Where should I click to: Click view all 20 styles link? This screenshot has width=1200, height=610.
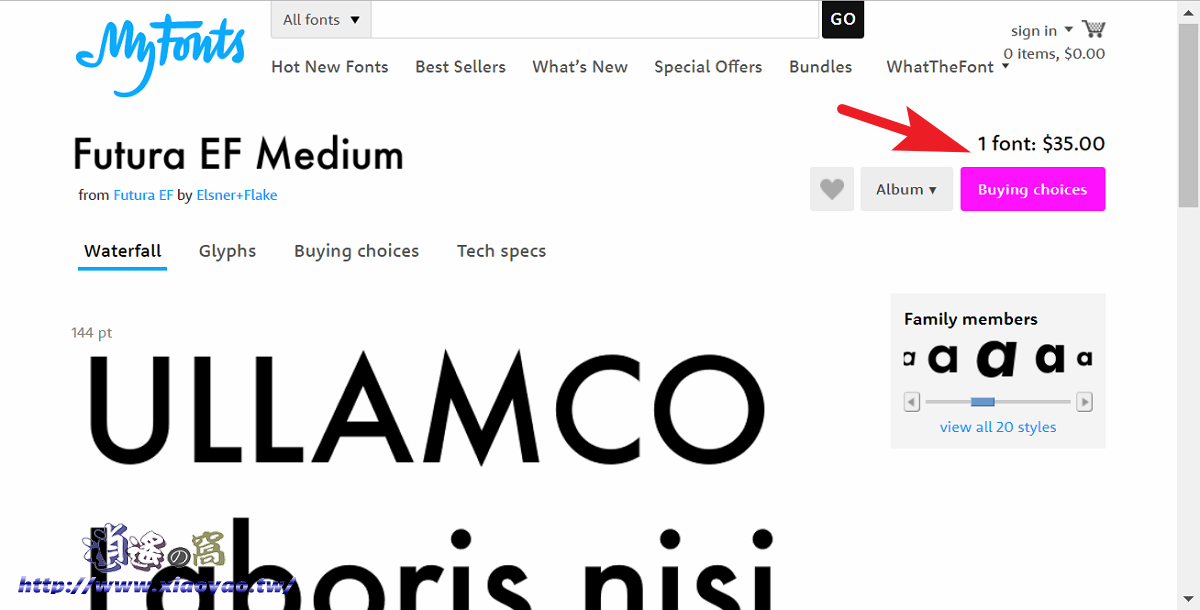(998, 427)
